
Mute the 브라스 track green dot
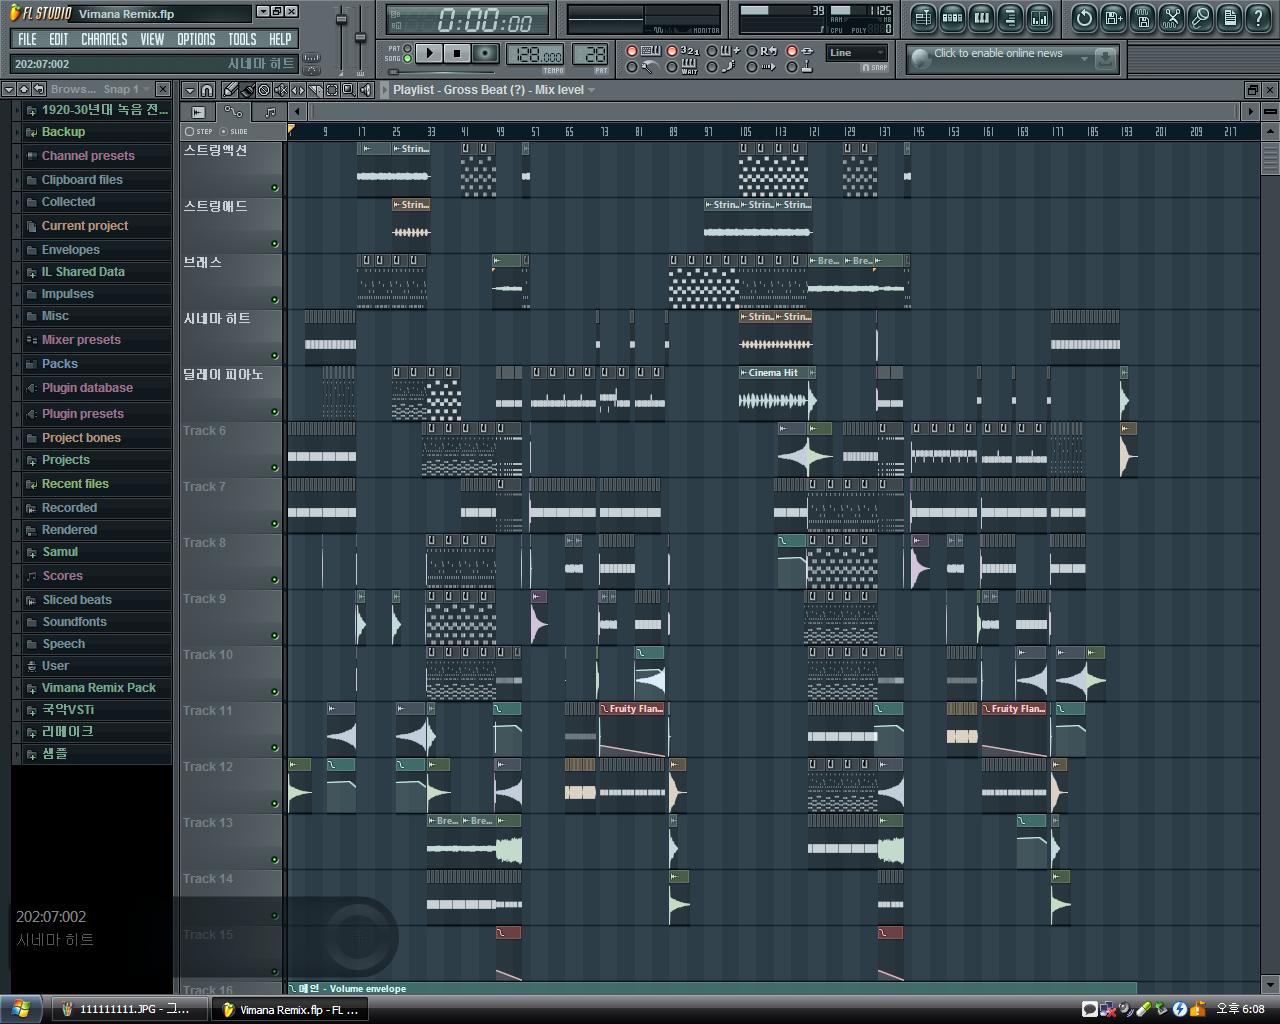[274, 299]
